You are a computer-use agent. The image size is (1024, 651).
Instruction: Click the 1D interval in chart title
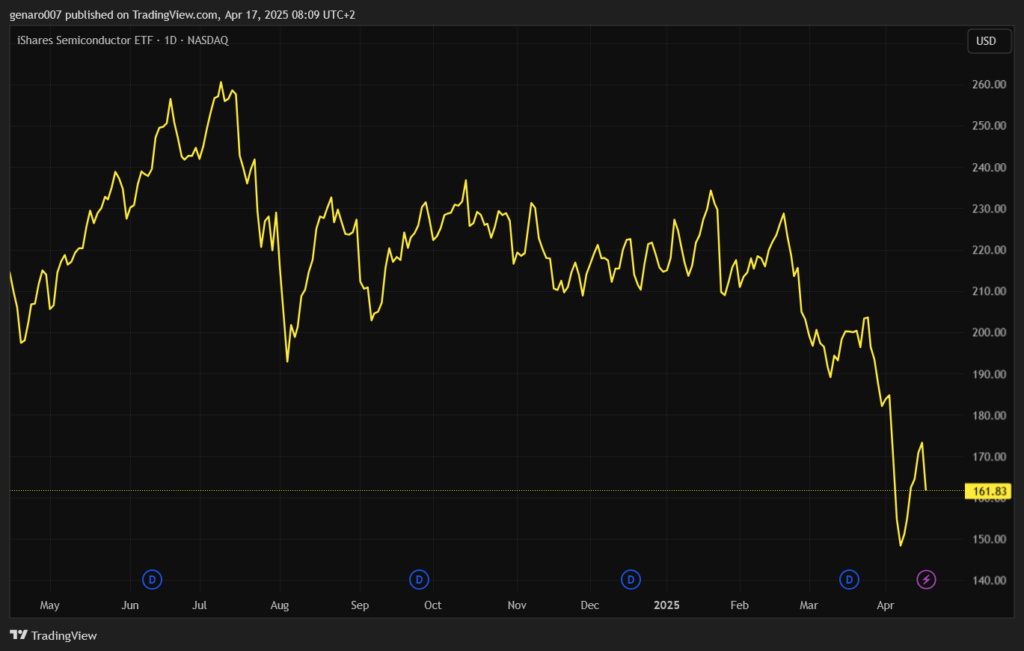coord(171,41)
